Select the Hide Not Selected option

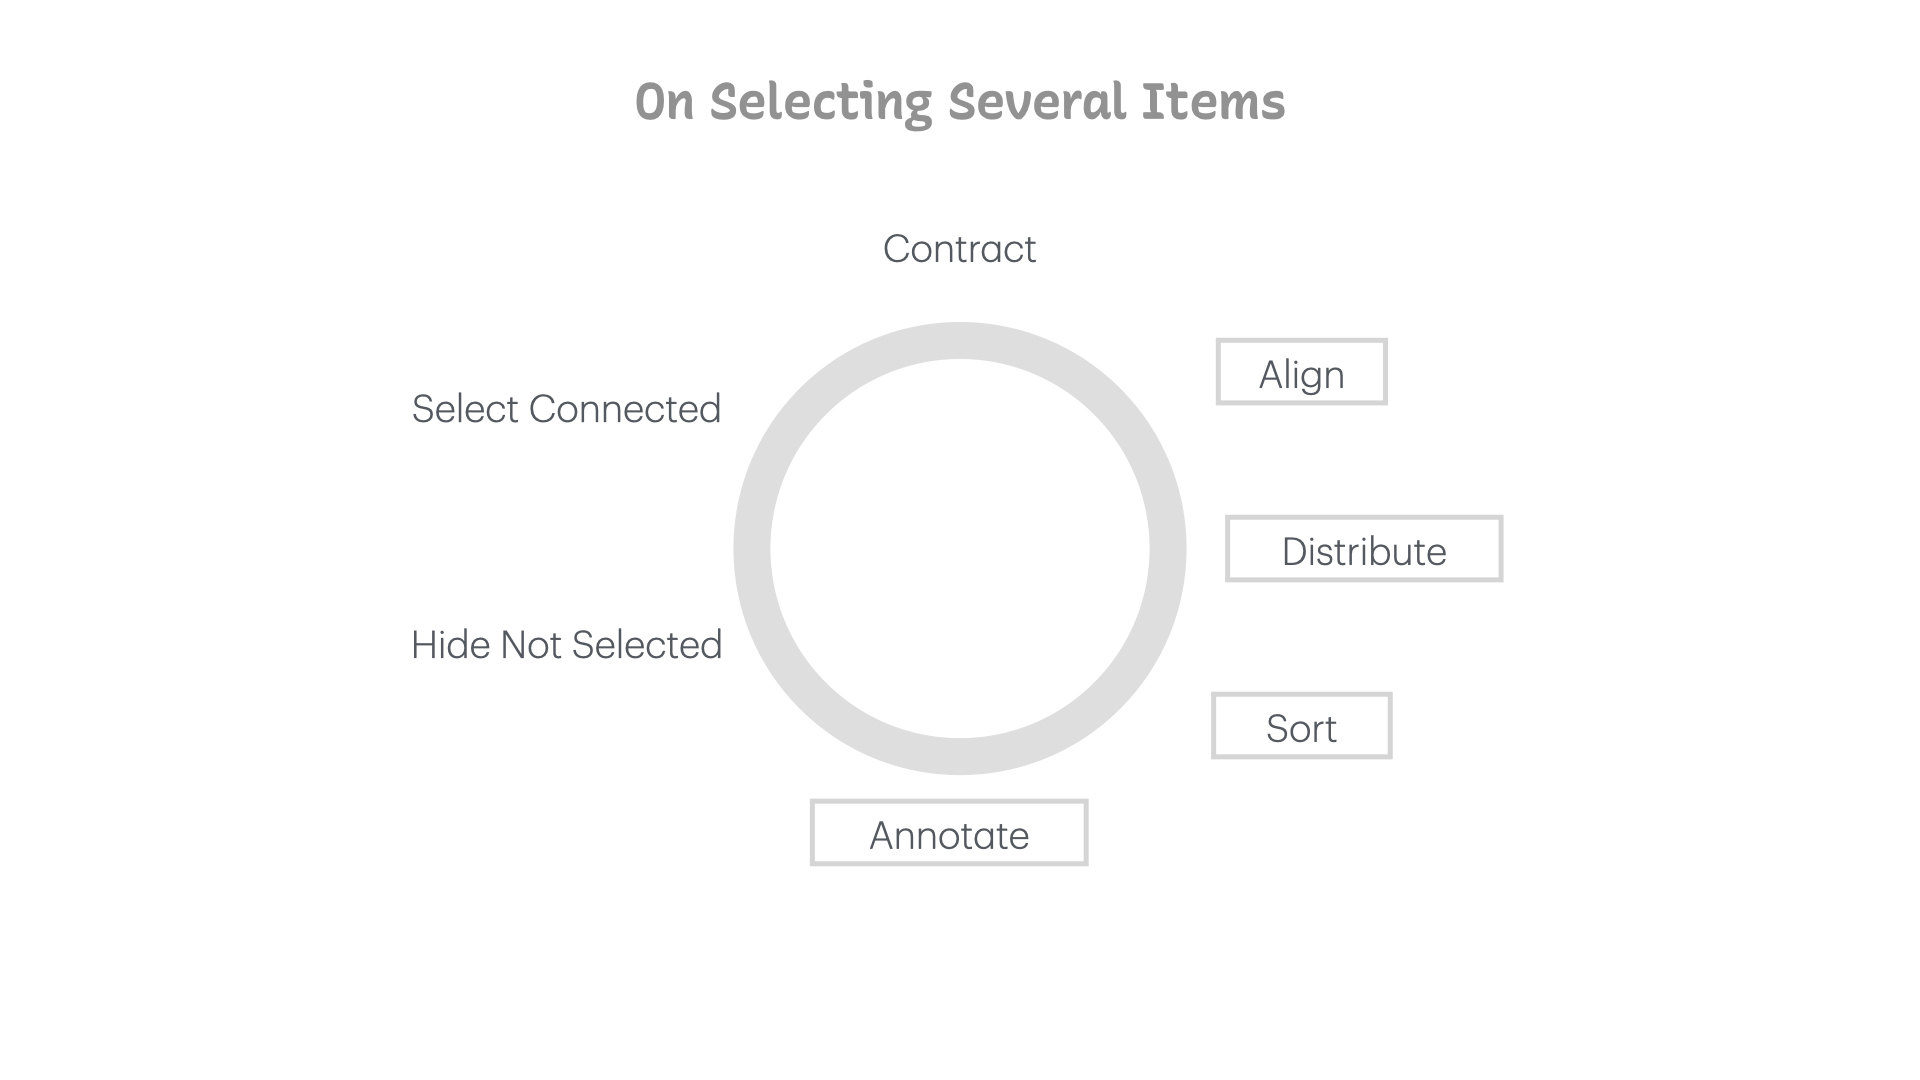(566, 645)
